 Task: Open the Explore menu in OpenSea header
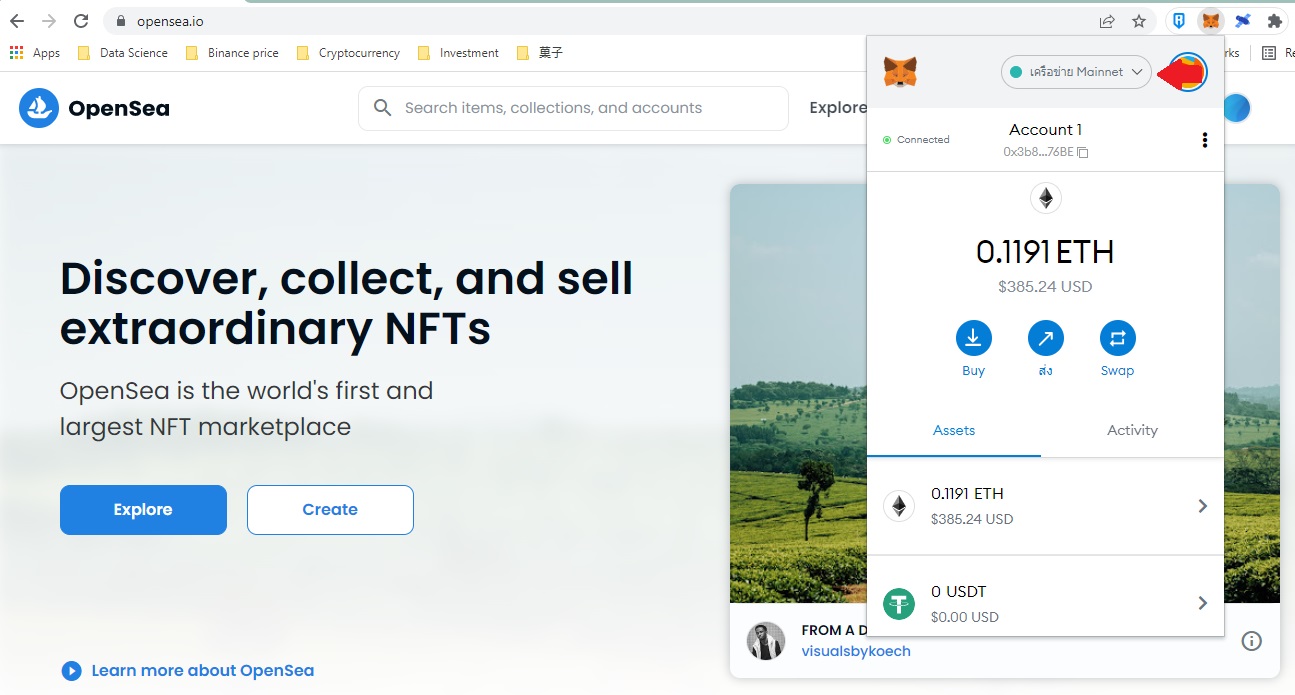click(838, 108)
